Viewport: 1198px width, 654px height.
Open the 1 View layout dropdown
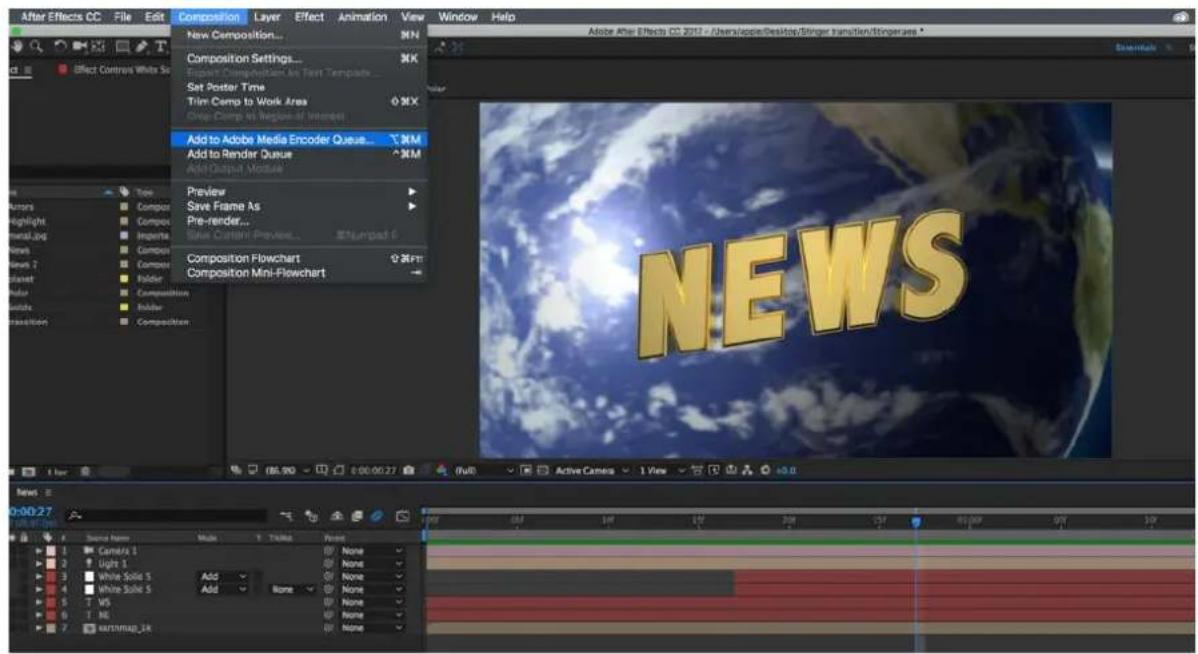click(x=662, y=470)
